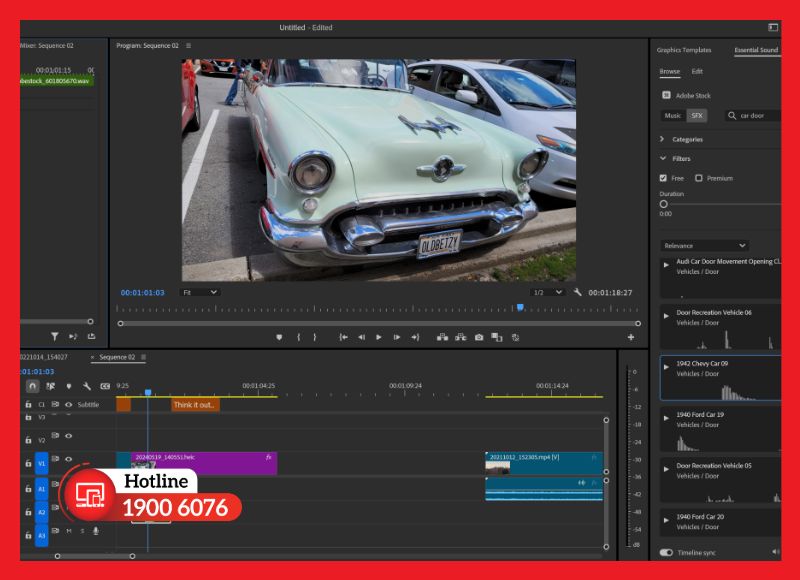This screenshot has width=800, height=580.
Task: Click the Extract button
Action: pos(461,337)
